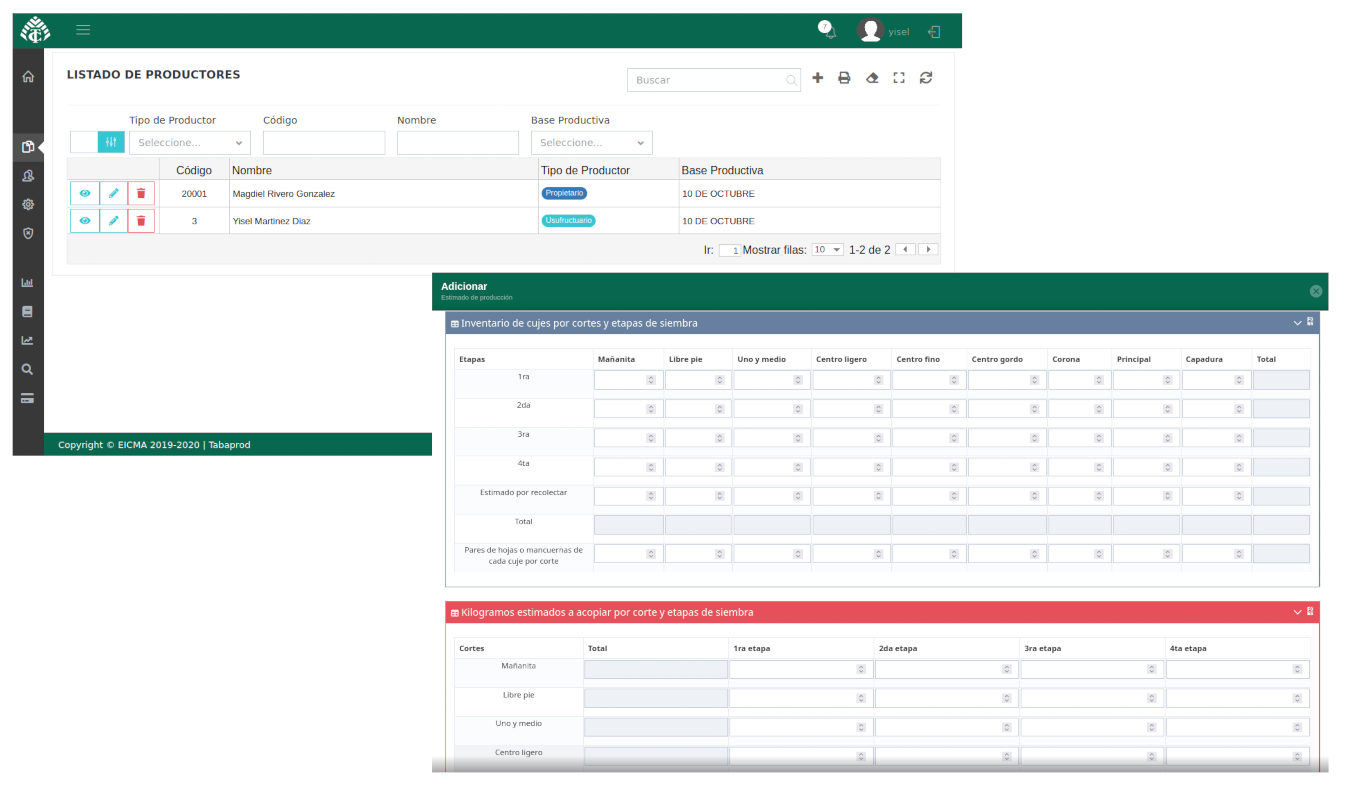Click the eraser icon to clear filters
The image size is (1366, 800).
872,78
